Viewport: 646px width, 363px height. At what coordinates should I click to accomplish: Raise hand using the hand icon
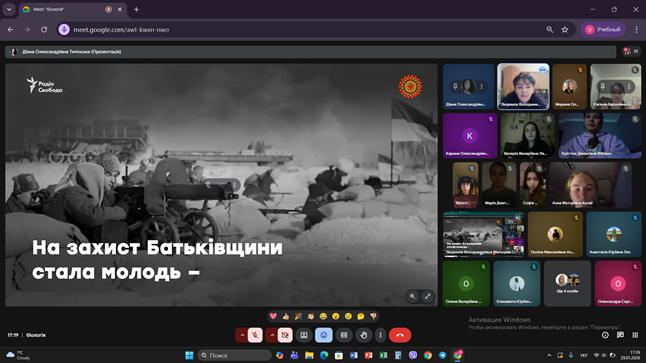pos(364,335)
